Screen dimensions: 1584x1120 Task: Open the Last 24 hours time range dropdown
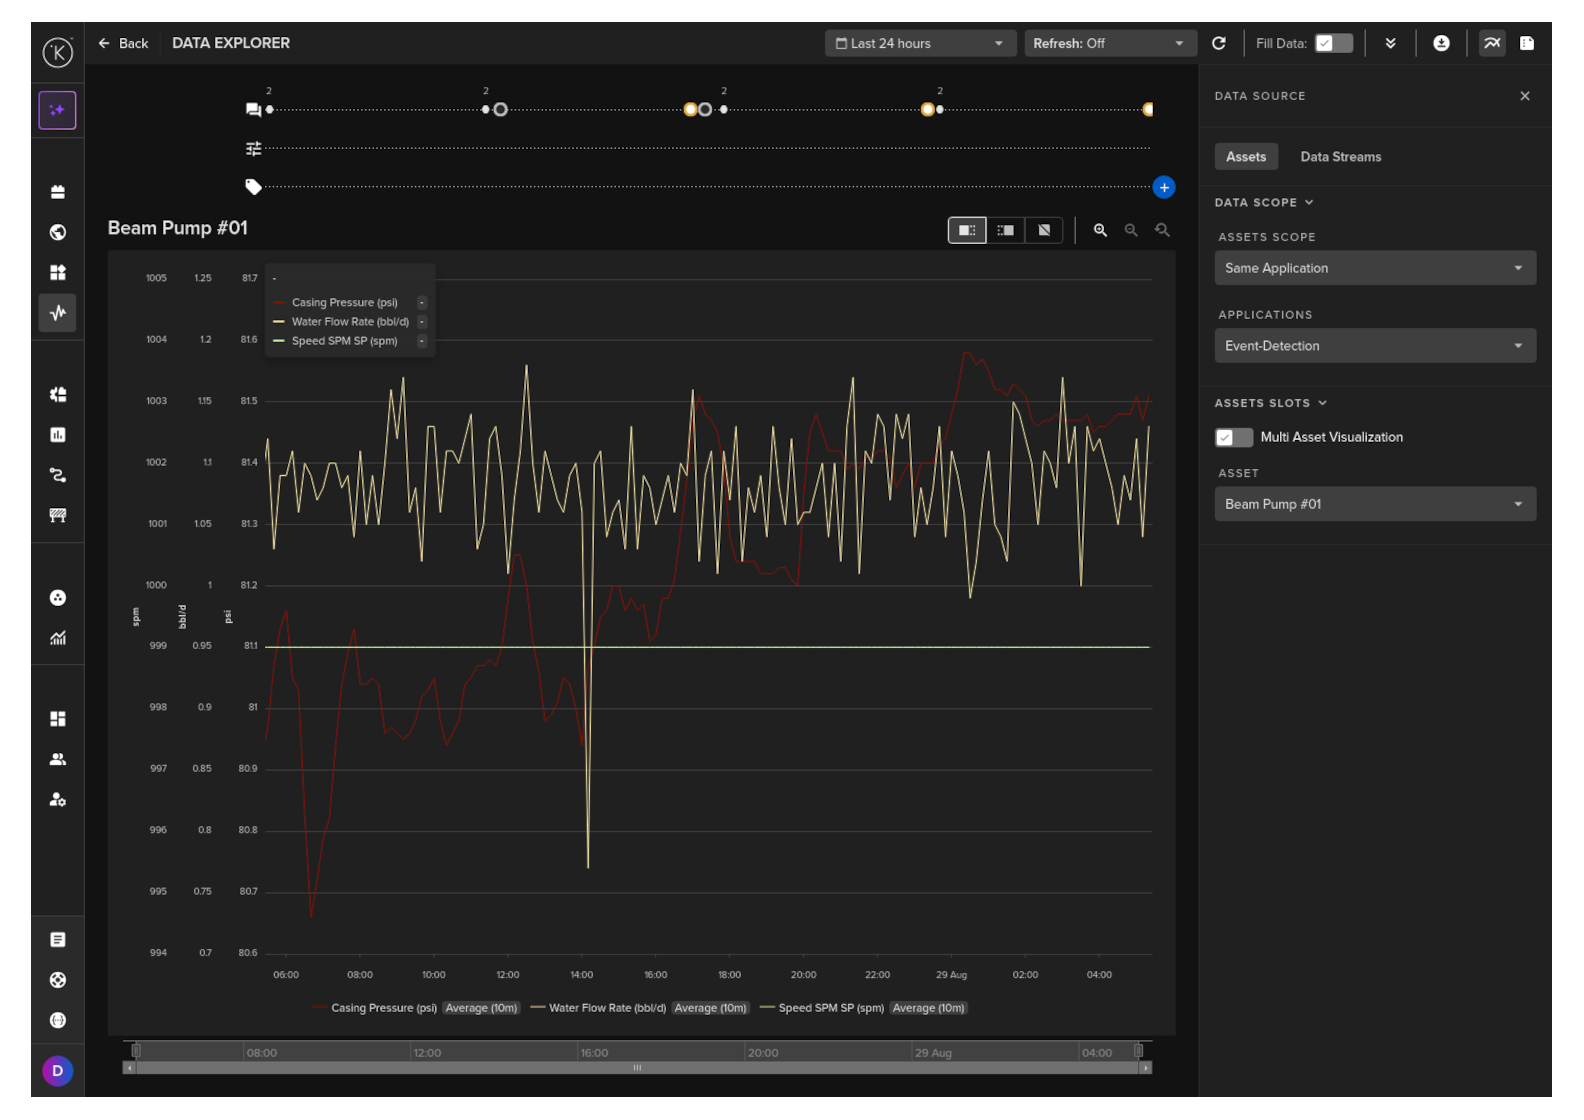click(919, 43)
